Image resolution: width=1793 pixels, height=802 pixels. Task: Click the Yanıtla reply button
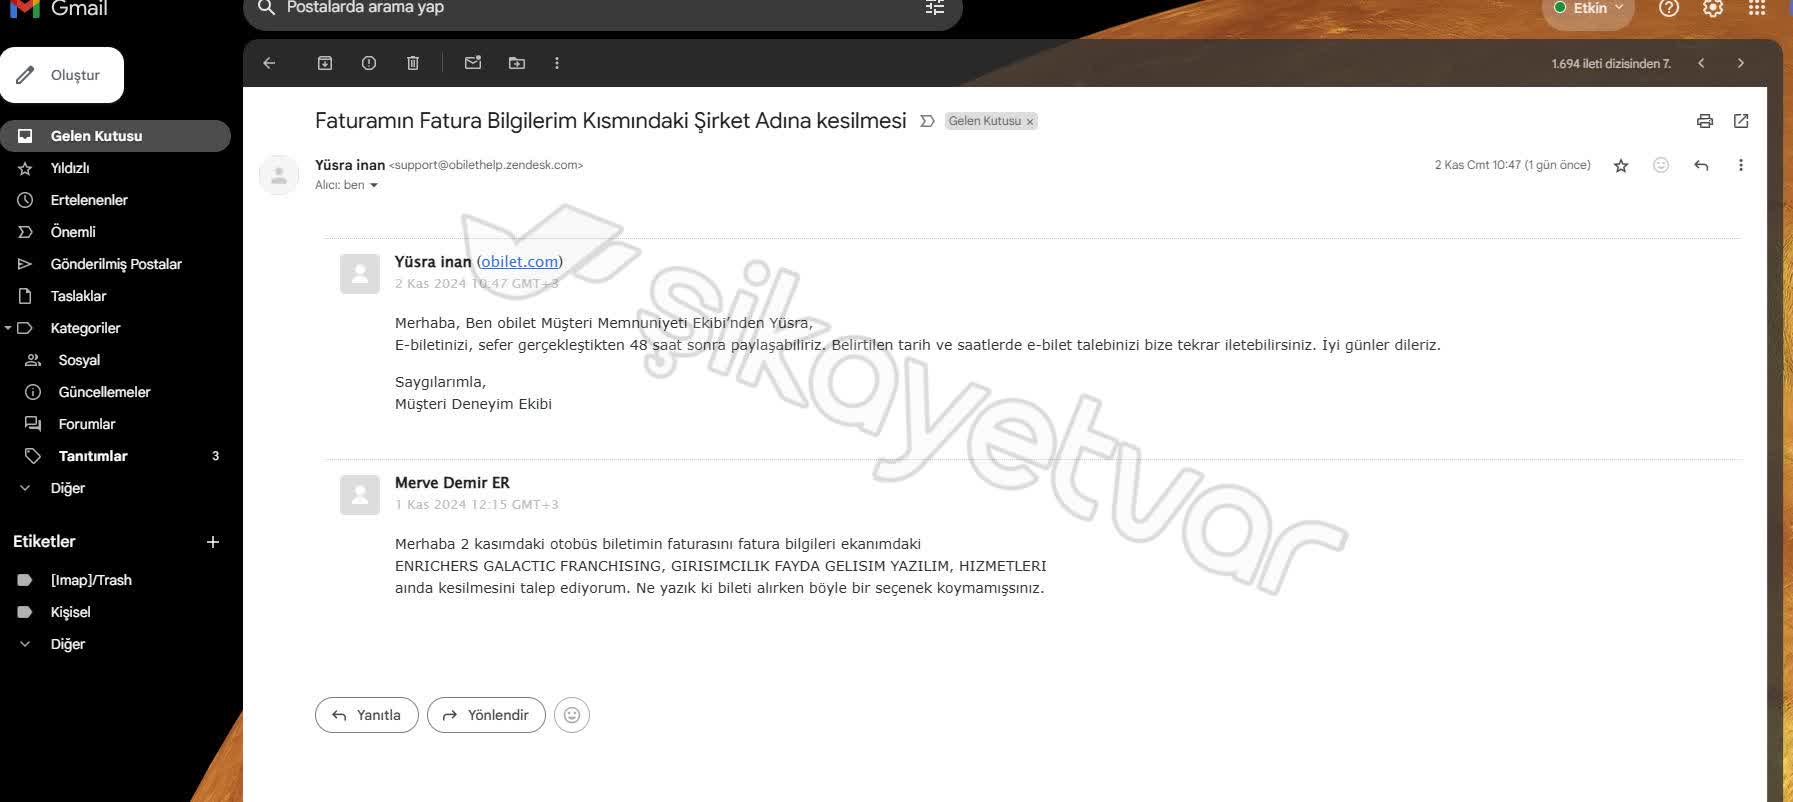pyautogui.click(x=367, y=715)
